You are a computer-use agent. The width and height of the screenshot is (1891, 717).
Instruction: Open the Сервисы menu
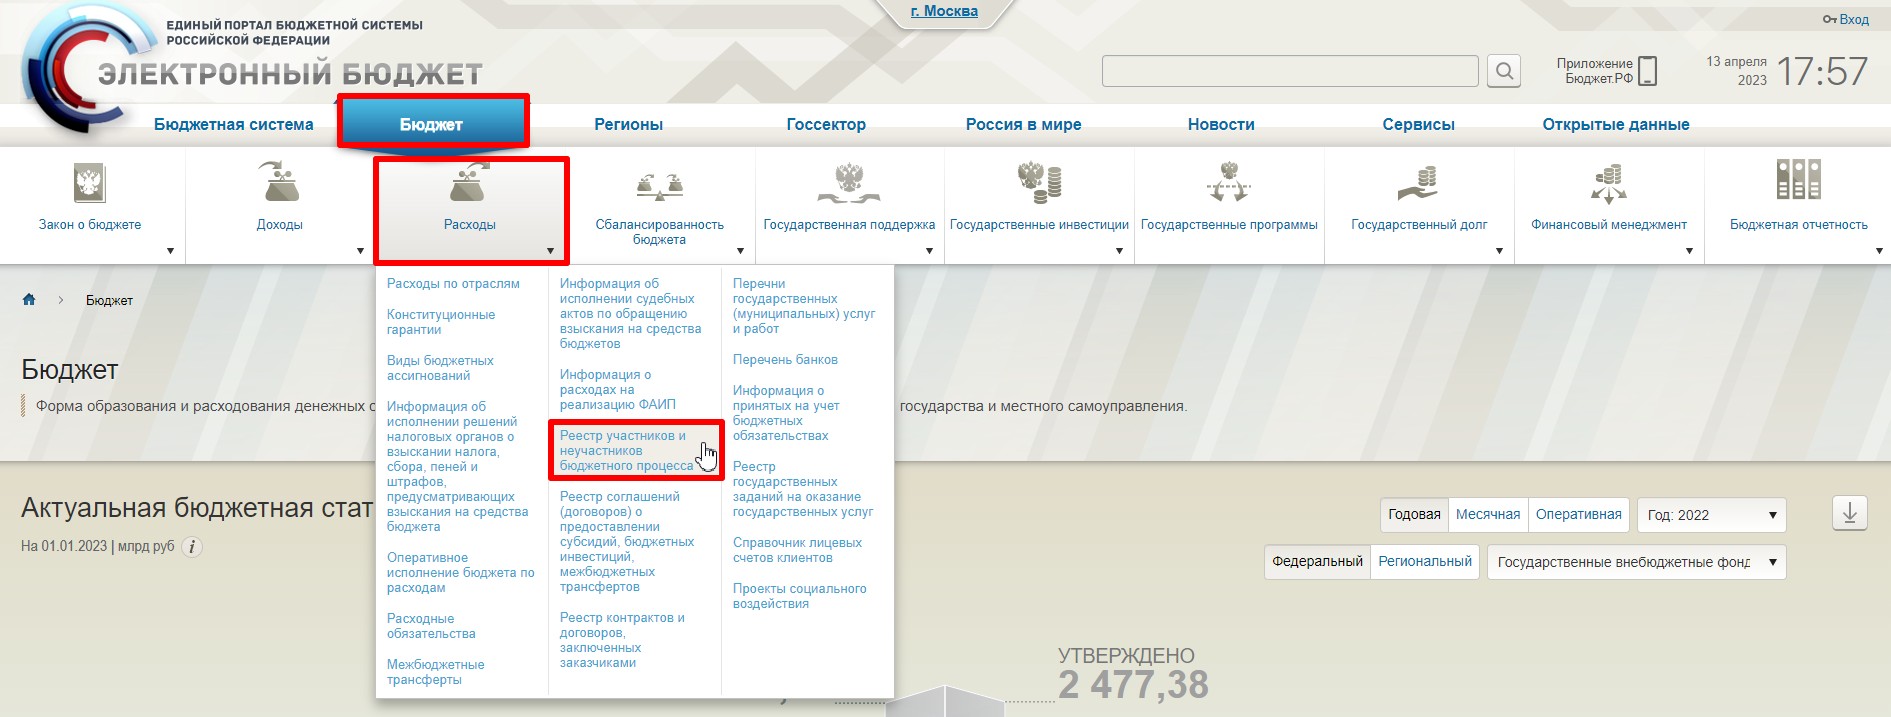[1418, 124]
